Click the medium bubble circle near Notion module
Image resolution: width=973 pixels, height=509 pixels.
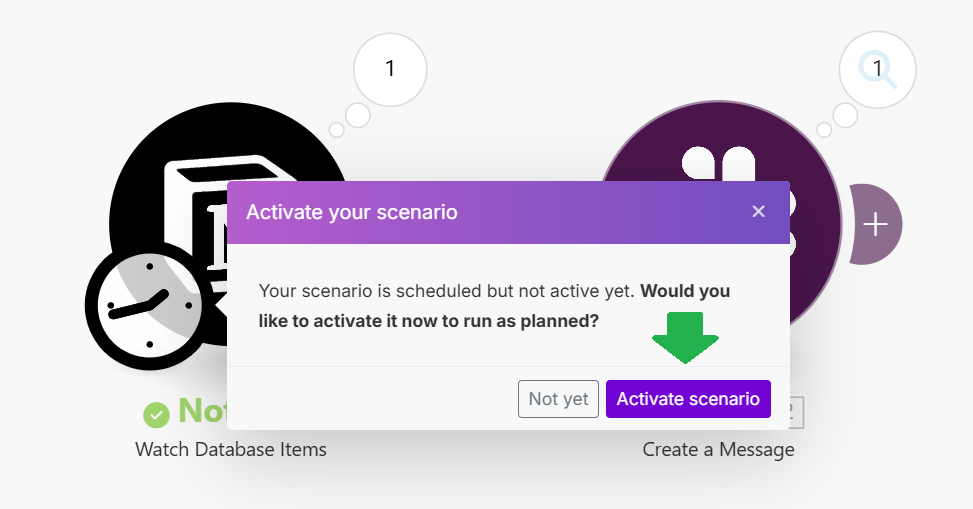tap(358, 115)
